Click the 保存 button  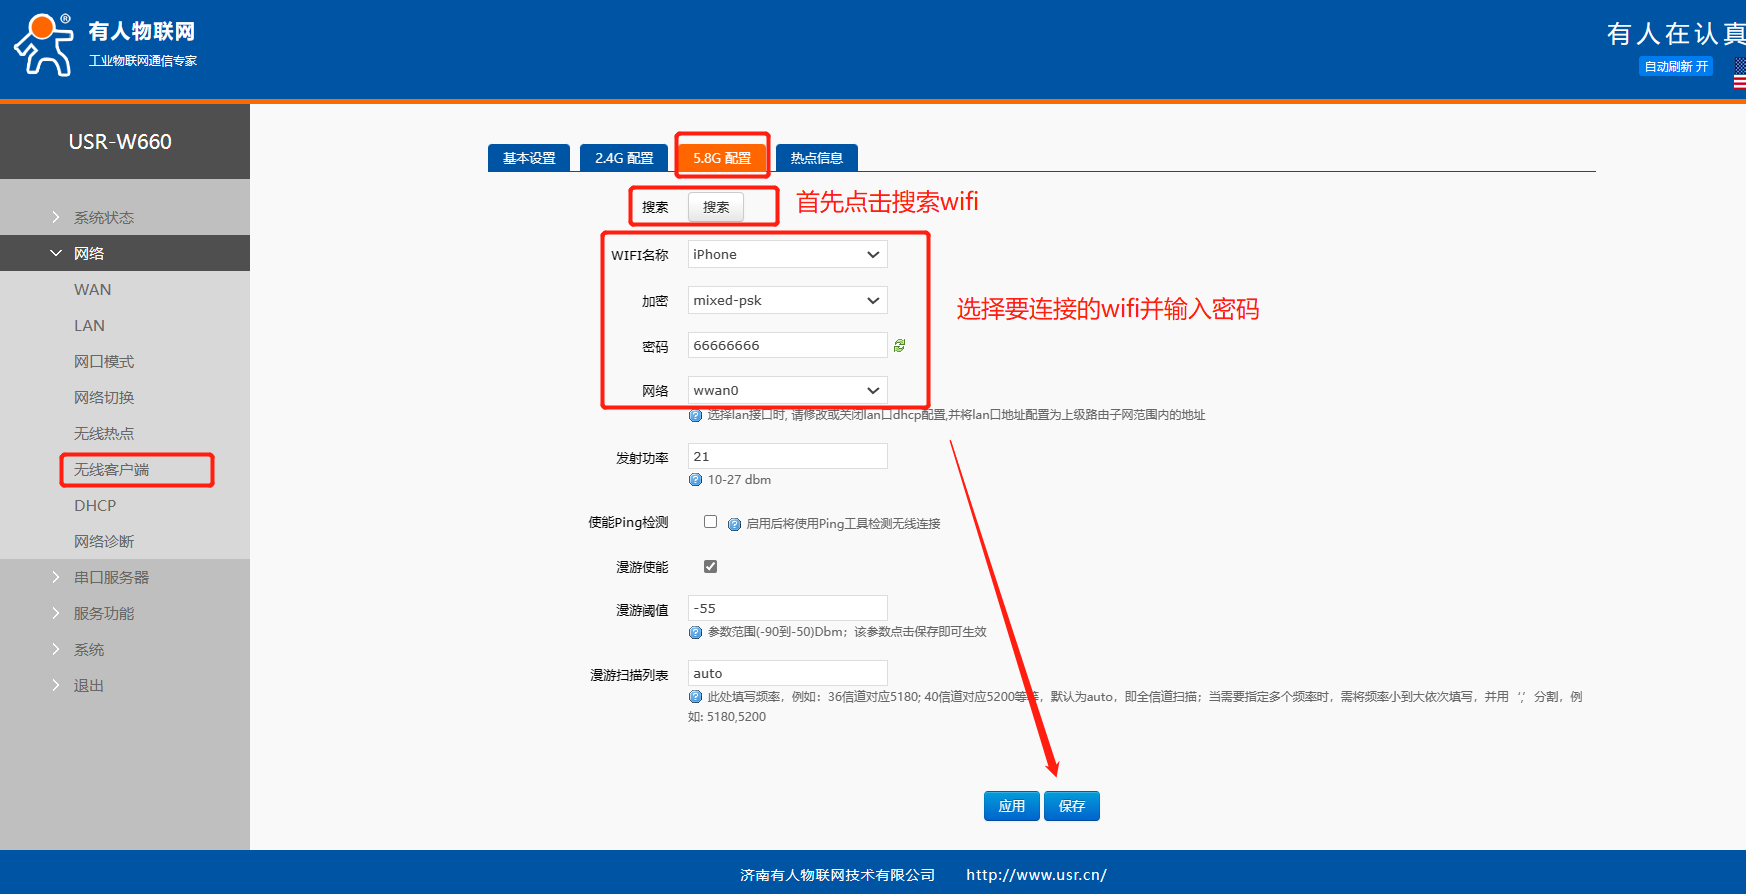[1071, 806]
